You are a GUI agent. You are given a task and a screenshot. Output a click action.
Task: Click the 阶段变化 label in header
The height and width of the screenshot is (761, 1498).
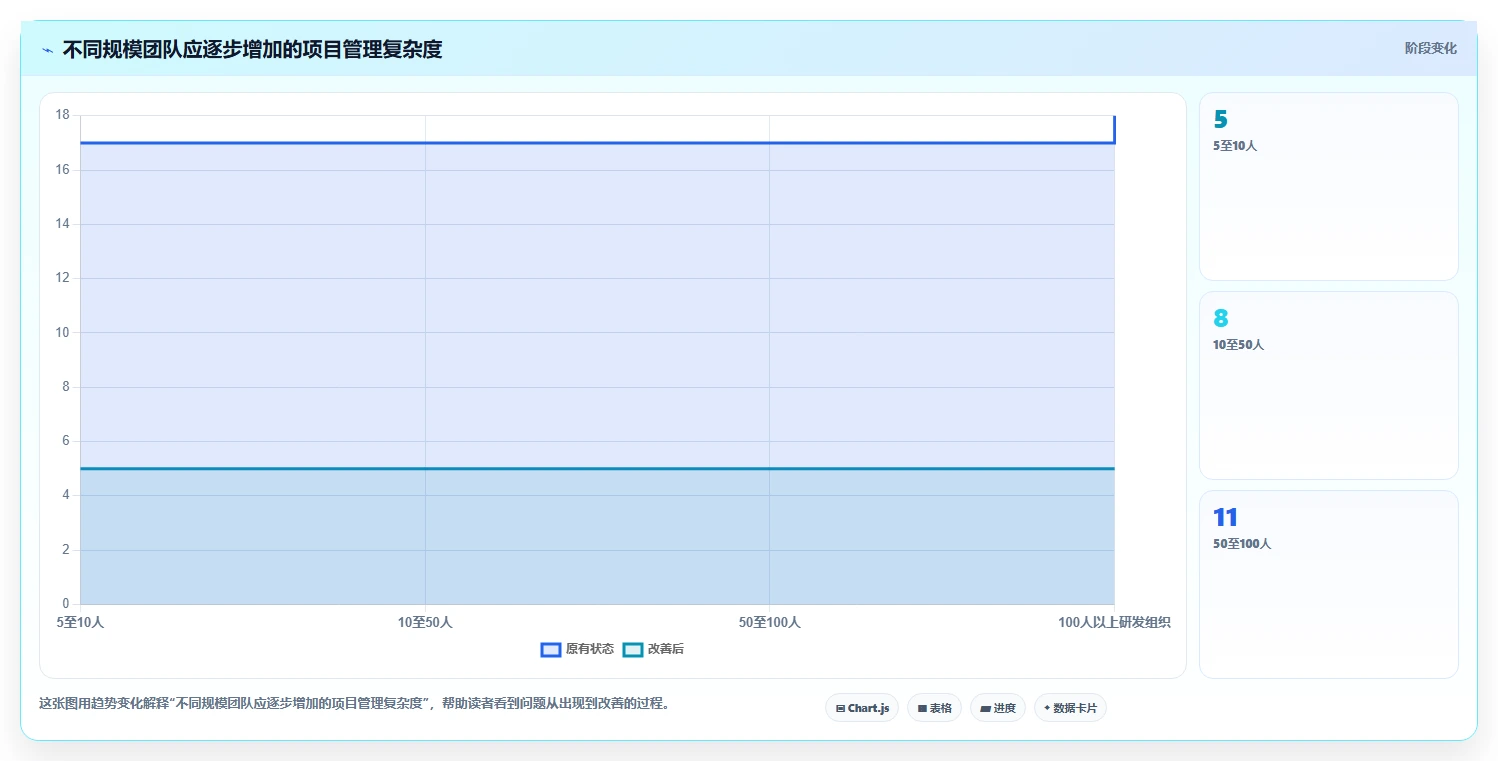(x=1431, y=48)
